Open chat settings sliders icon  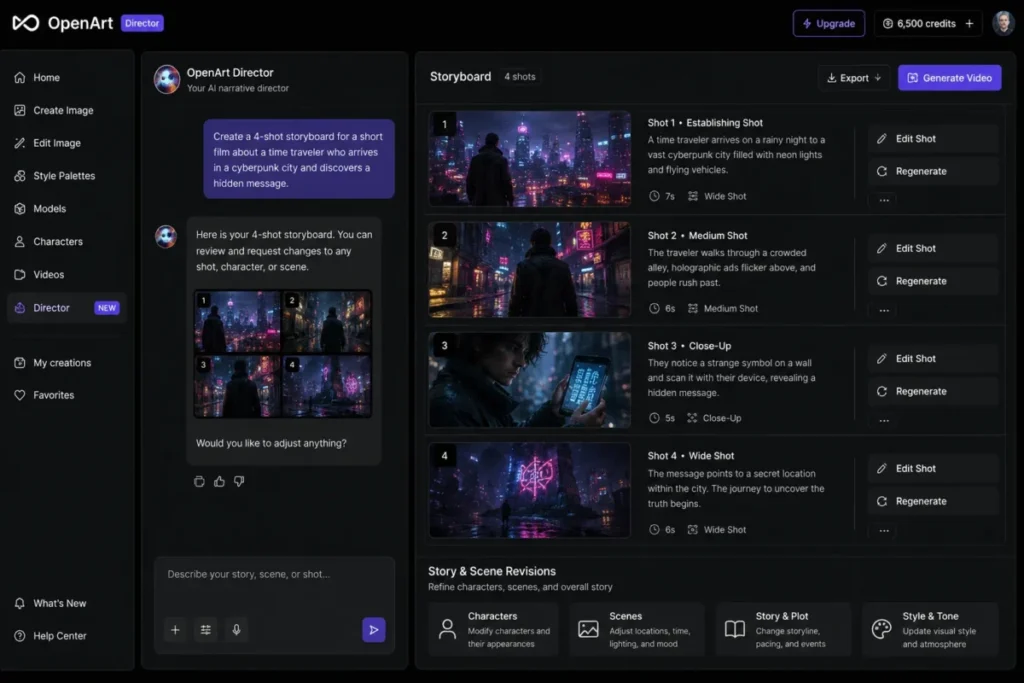206,629
